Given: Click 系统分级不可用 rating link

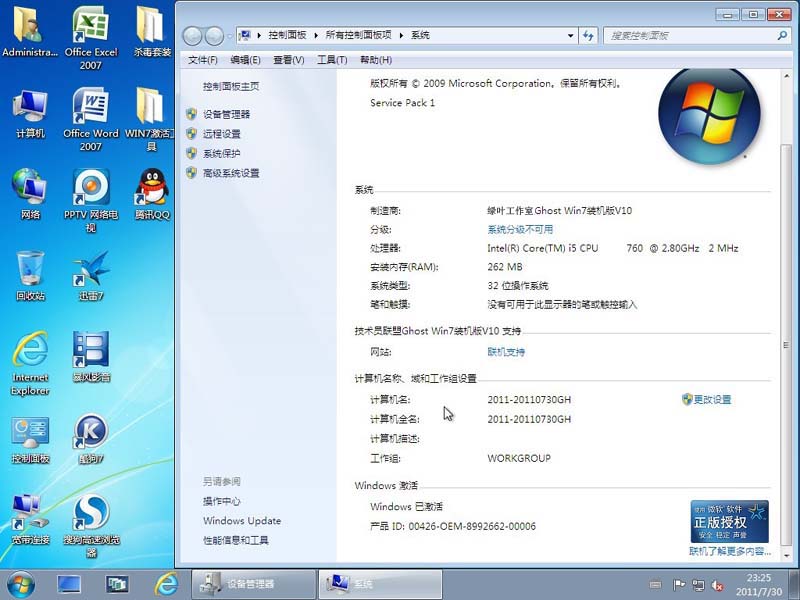Looking at the screenshot, I should pos(520,230).
